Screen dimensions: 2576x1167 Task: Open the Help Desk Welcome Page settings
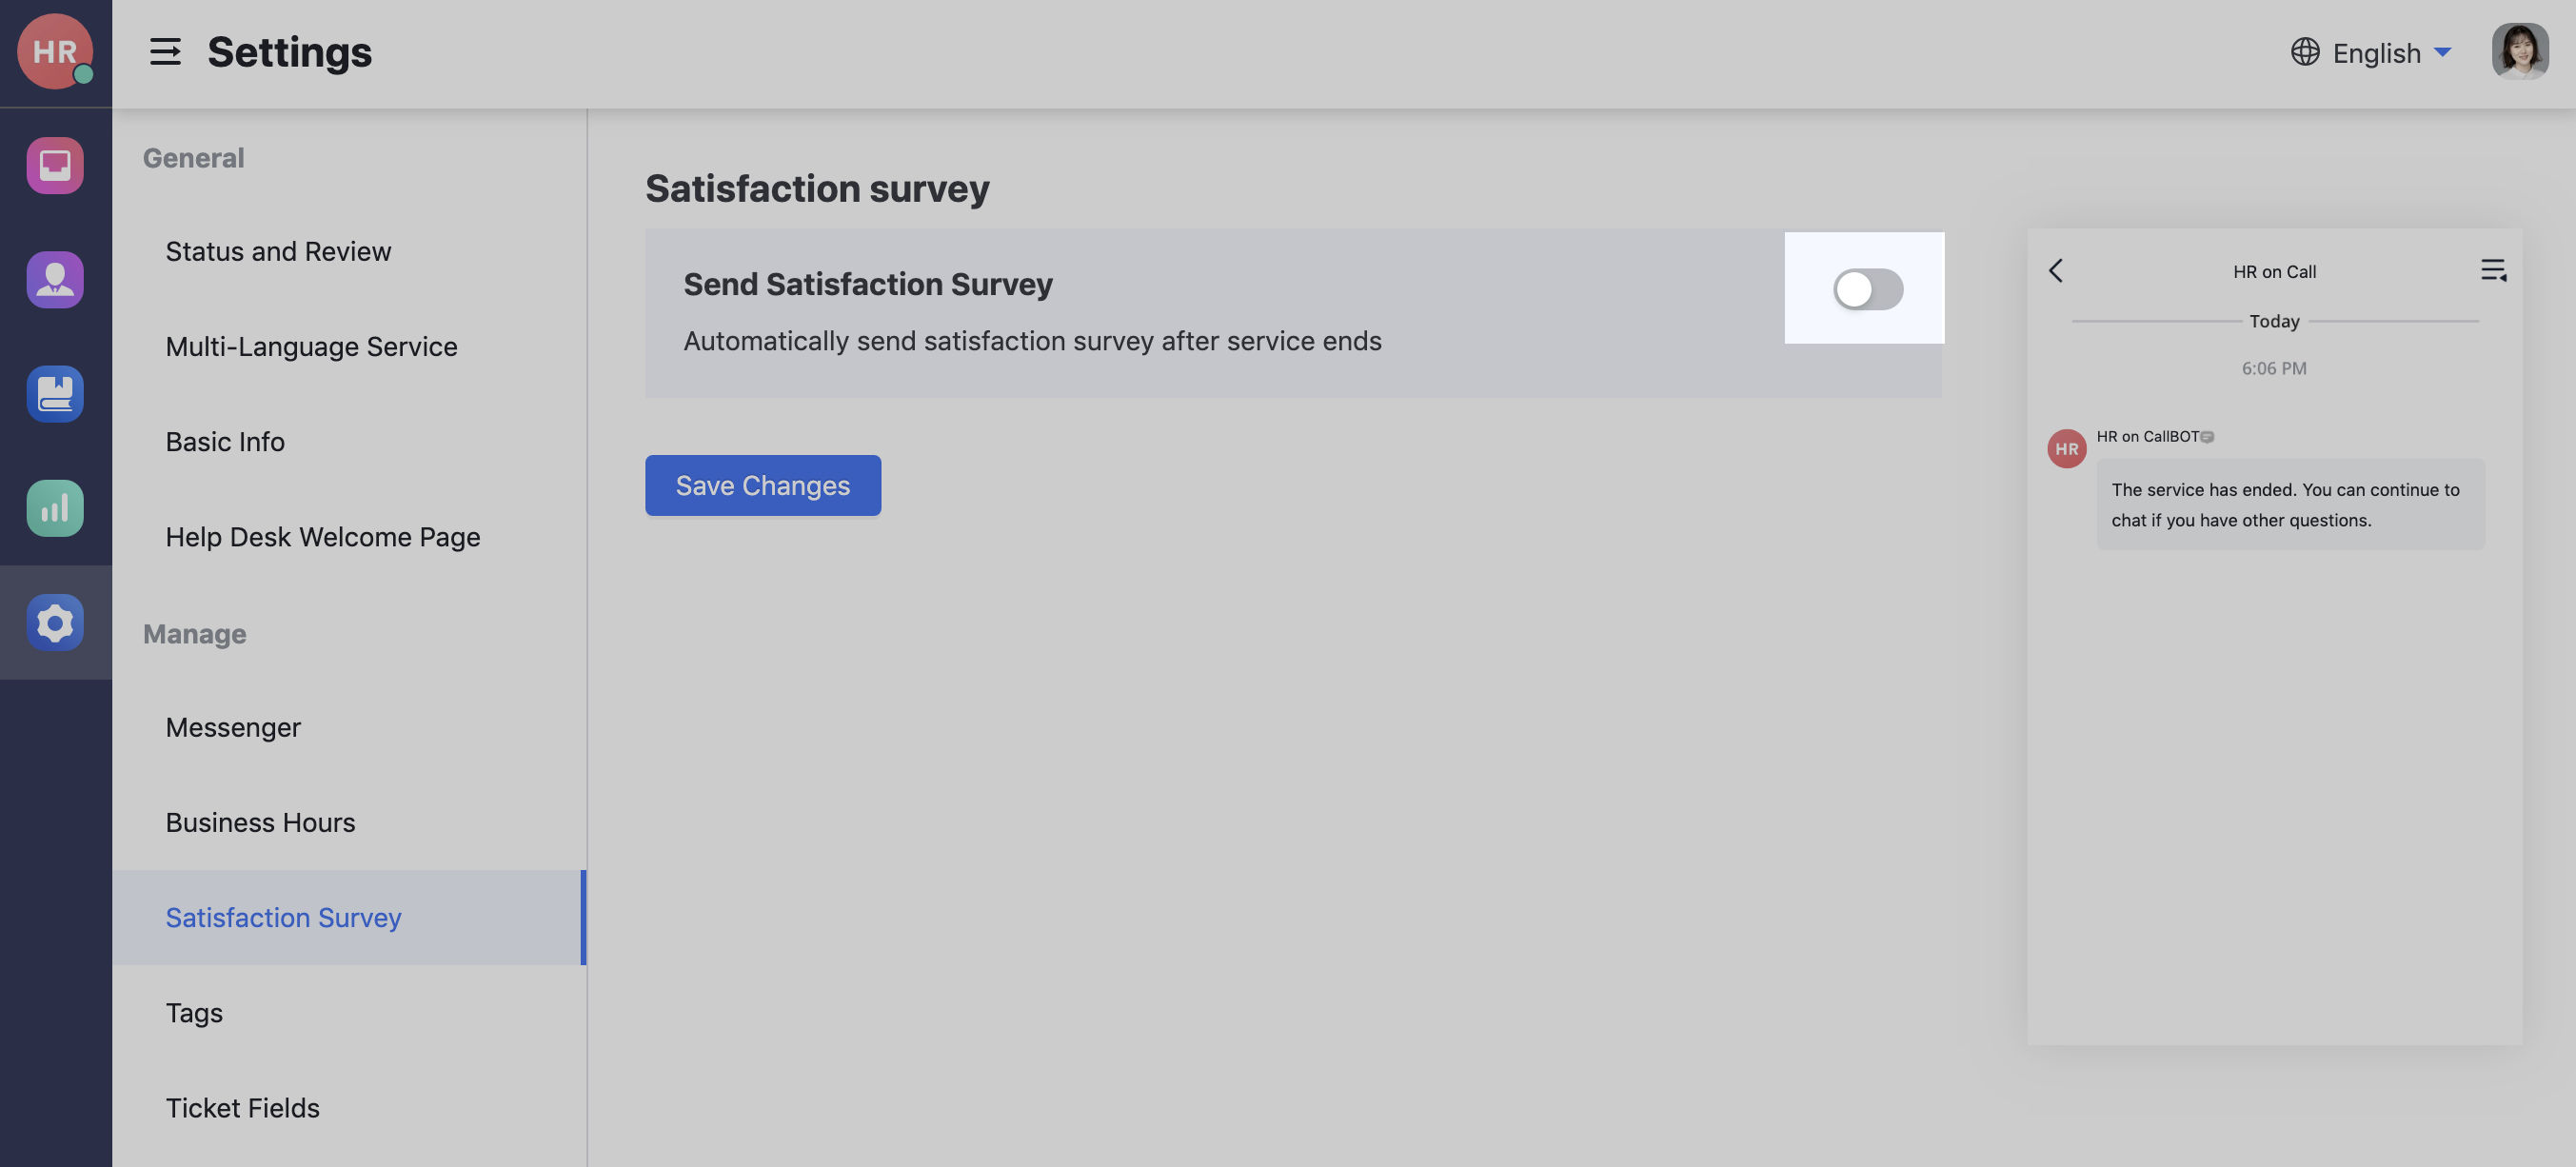click(x=322, y=537)
